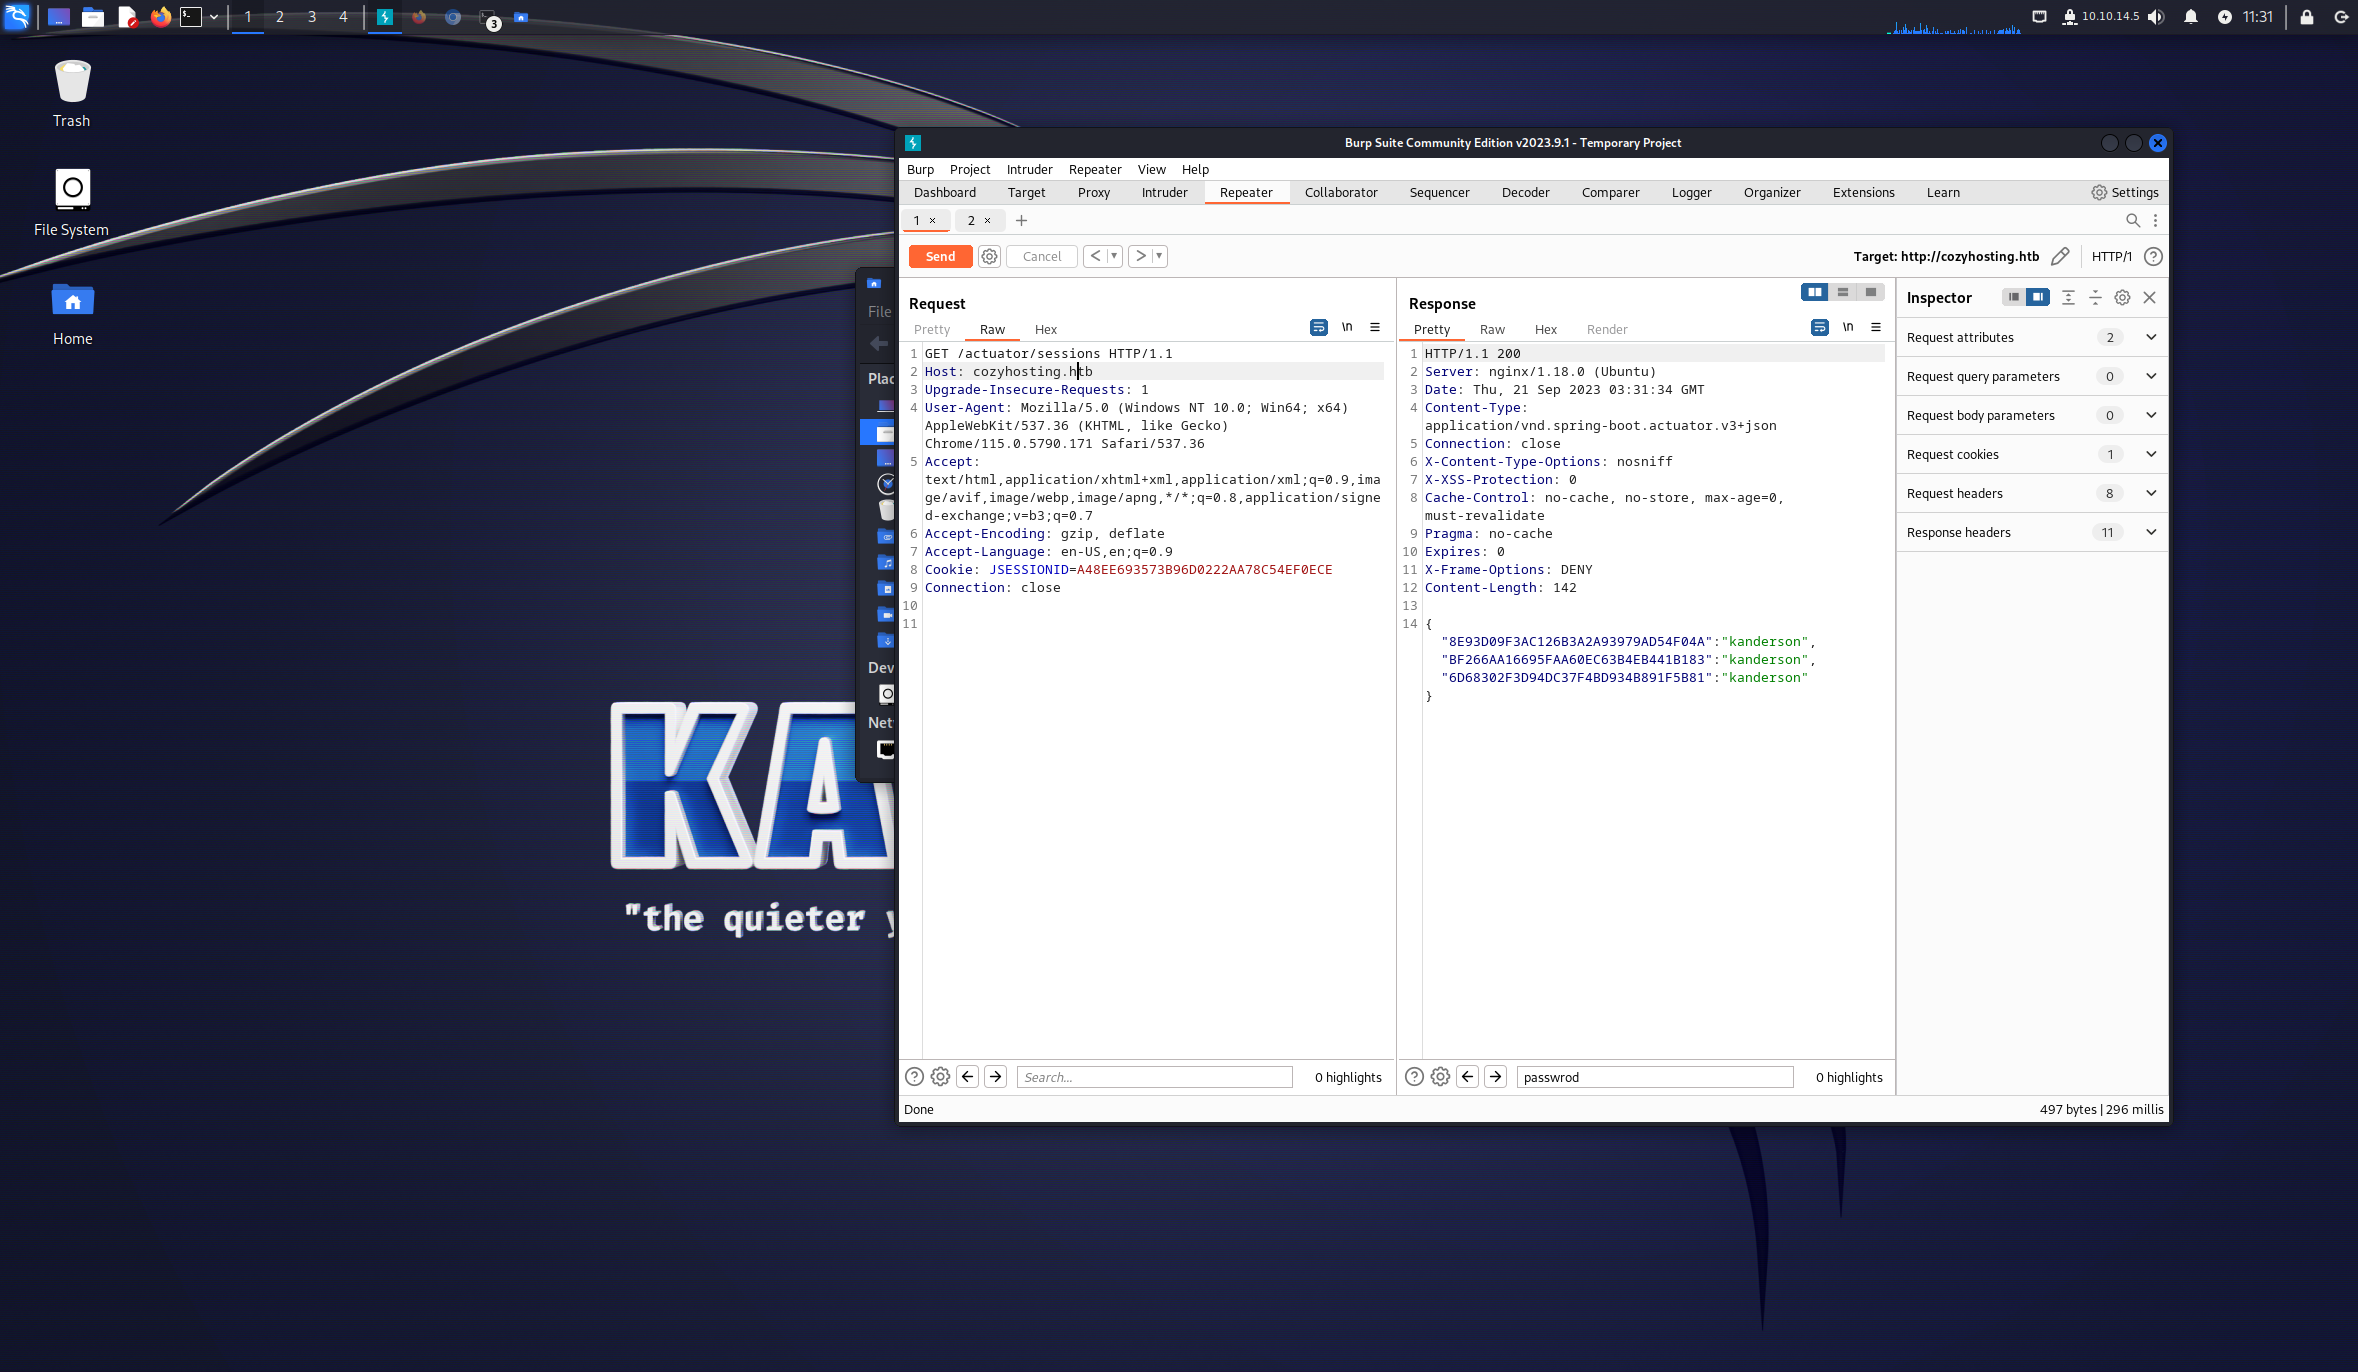The image size is (2358, 1372).
Task: Toggle word wrap in Request panel
Action: point(1318,327)
